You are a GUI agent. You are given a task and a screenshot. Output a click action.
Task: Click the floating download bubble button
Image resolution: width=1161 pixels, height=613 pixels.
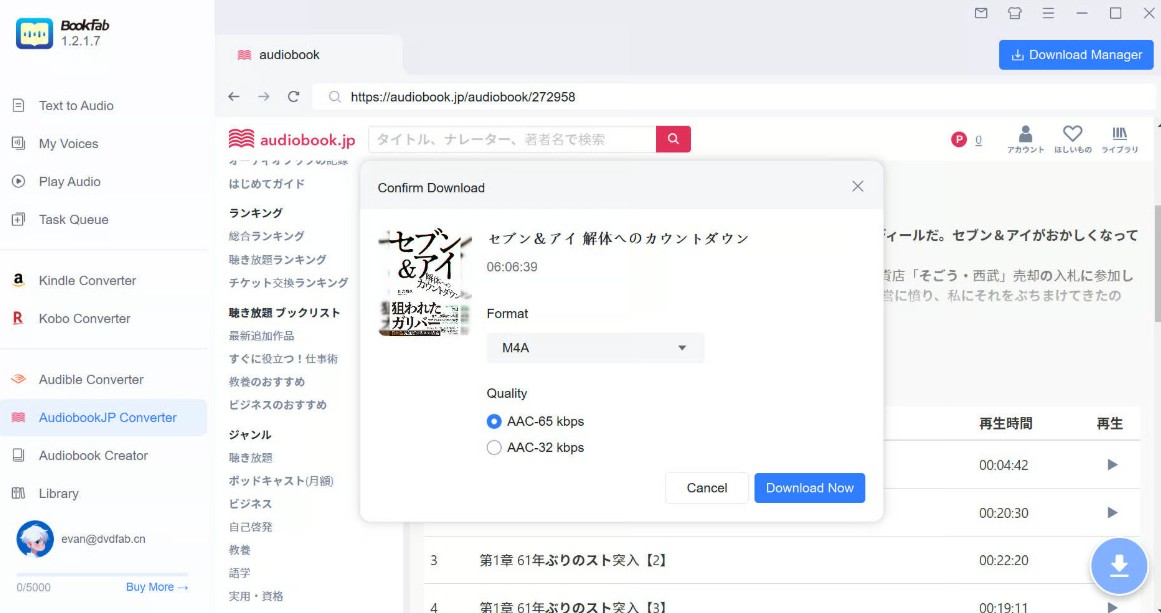coord(1118,566)
